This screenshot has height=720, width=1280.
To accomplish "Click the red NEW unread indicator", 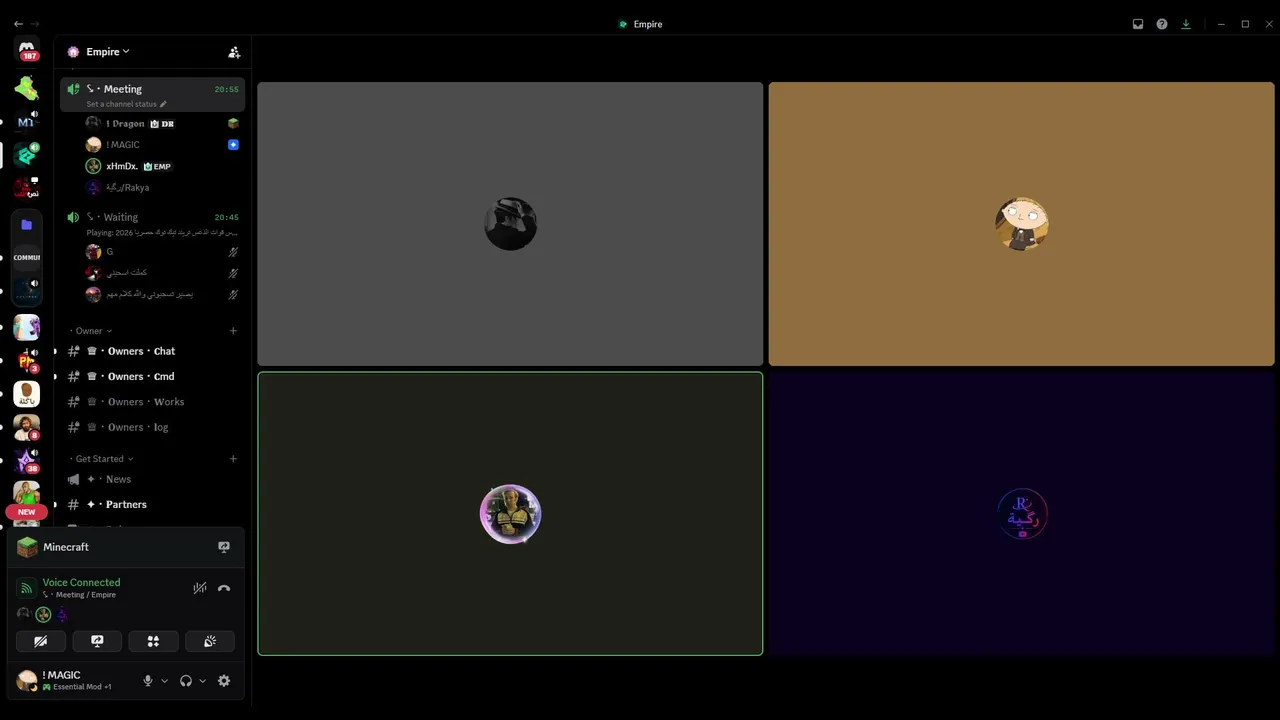I will pyautogui.click(x=27, y=512).
